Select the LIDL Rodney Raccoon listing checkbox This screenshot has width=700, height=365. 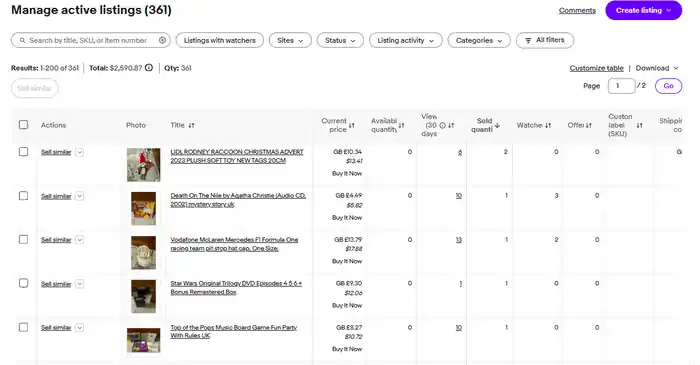point(24,152)
